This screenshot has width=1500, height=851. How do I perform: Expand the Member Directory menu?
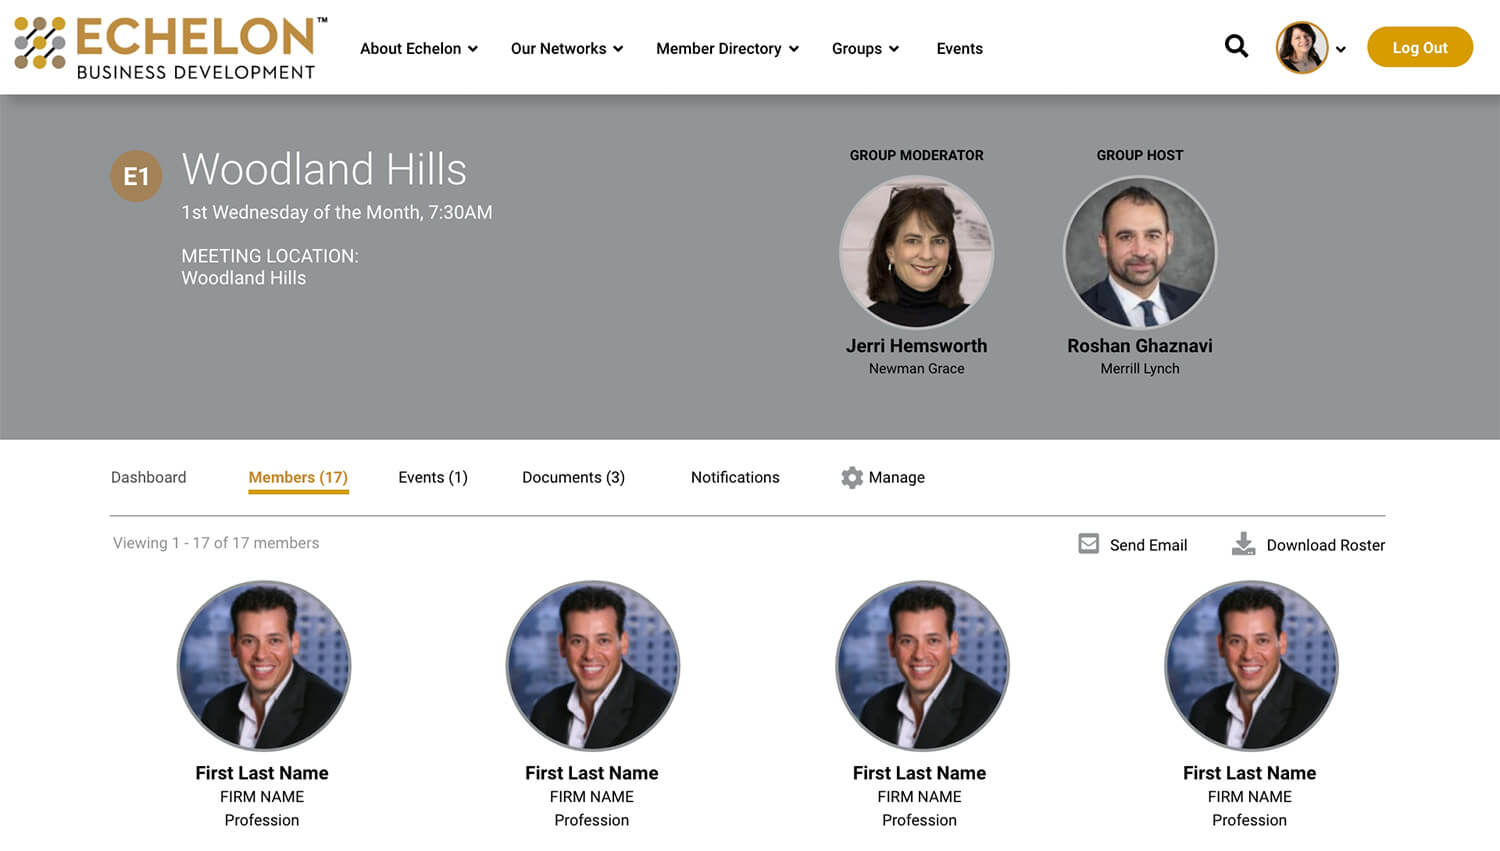click(727, 48)
